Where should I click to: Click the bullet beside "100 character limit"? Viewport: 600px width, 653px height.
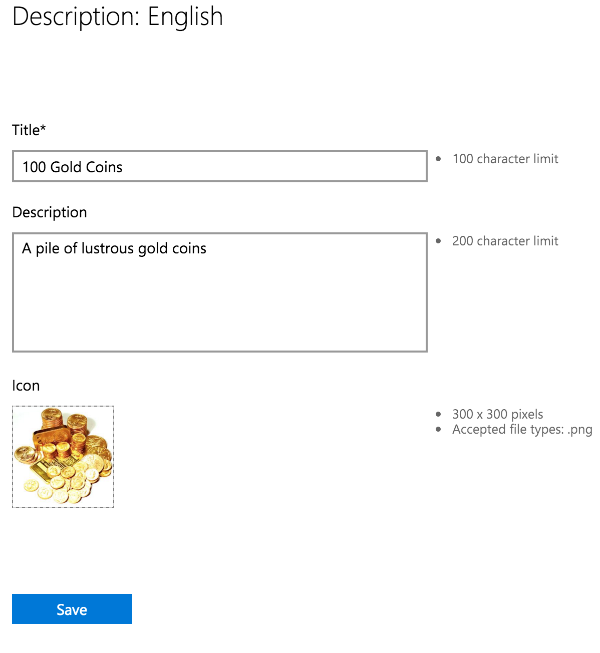click(x=438, y=159)
